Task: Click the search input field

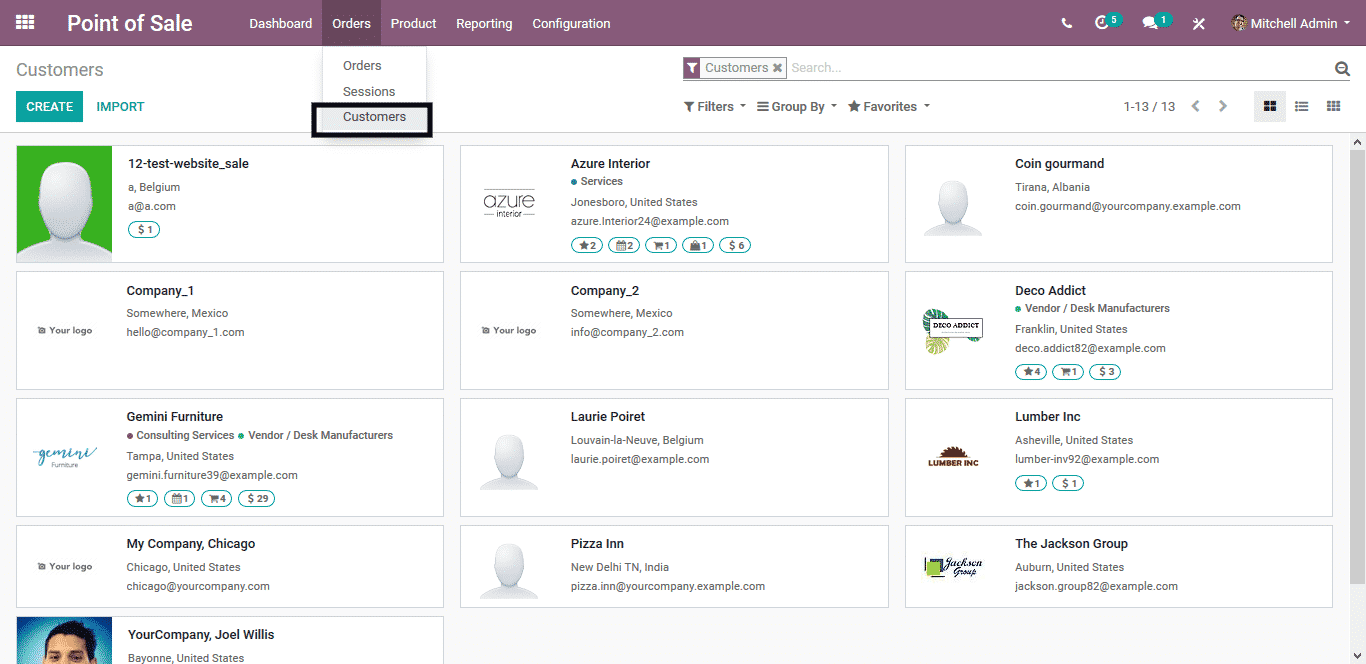Action: tap(1058, 68)
